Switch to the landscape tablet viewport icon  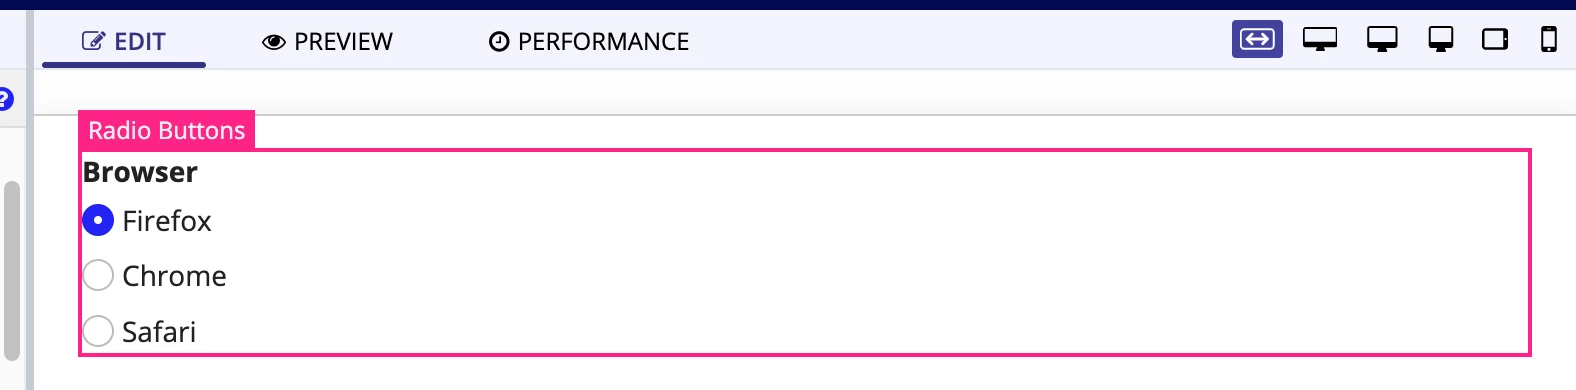(x=1495, y=40)
